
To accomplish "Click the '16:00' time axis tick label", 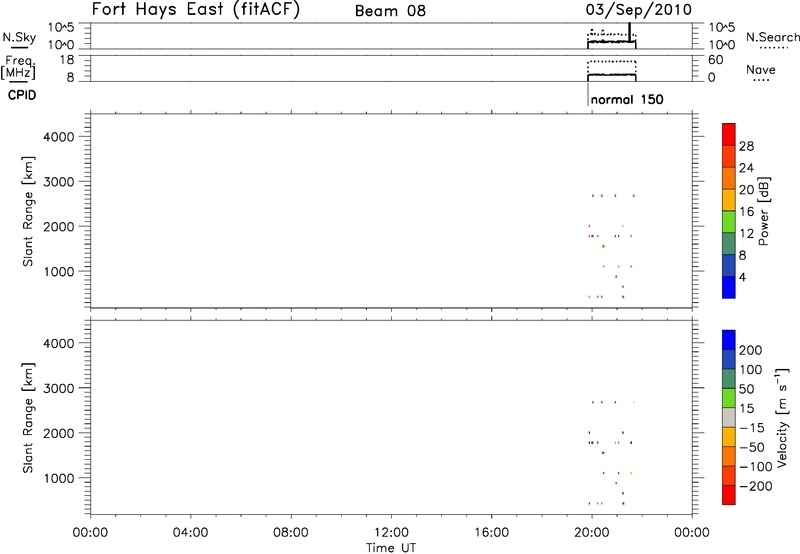I will [491, 533].
